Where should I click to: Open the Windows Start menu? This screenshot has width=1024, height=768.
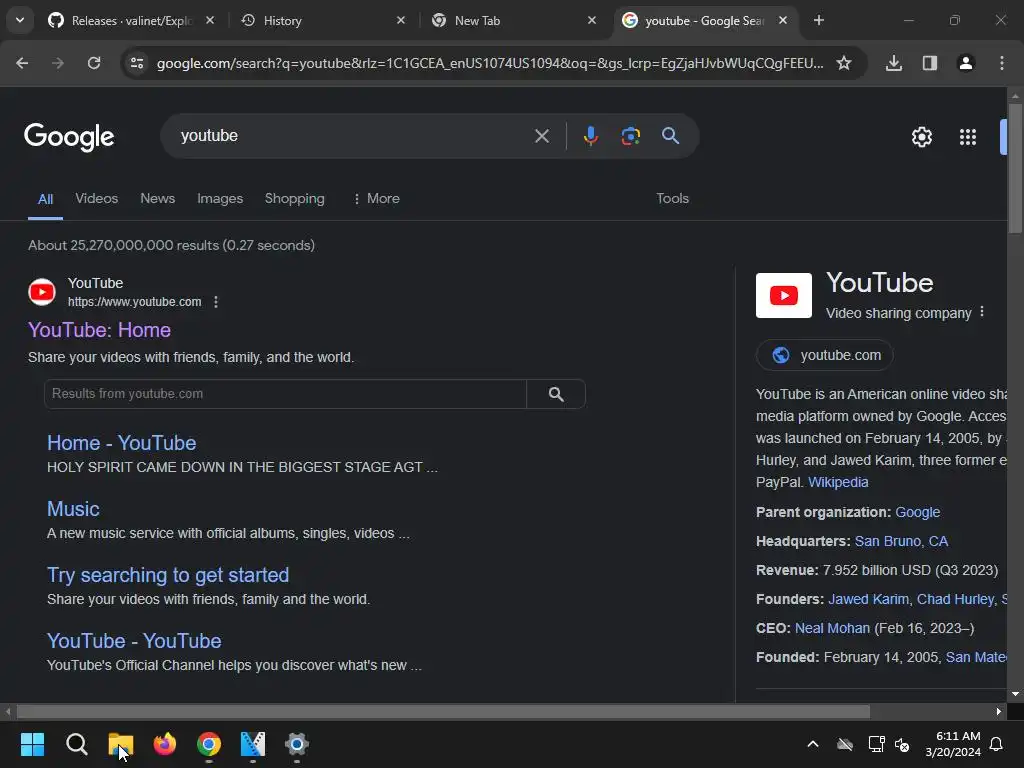point(32,744)
